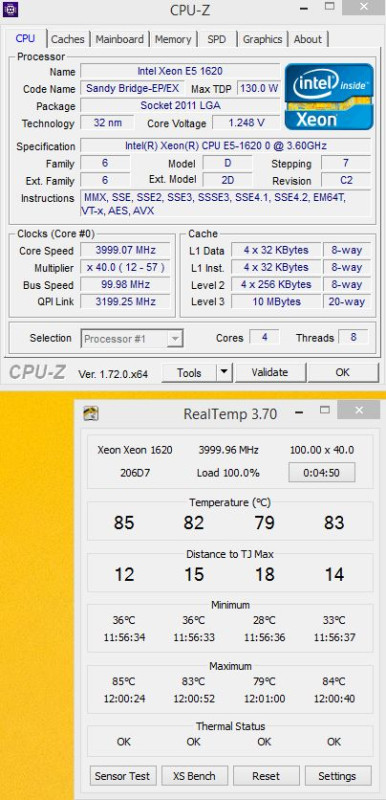Image resolution: width=386 pixels, height=800 pixels.
Task: Click the L1 Inst. cache size value
Action: (x=276, y=267)
